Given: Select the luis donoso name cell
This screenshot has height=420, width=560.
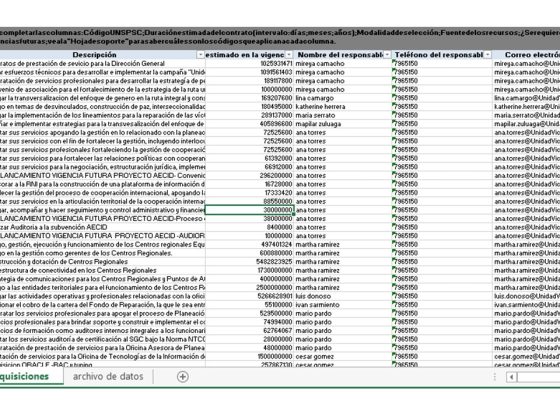Looking at the screenshot, I should tap(343, 296).
